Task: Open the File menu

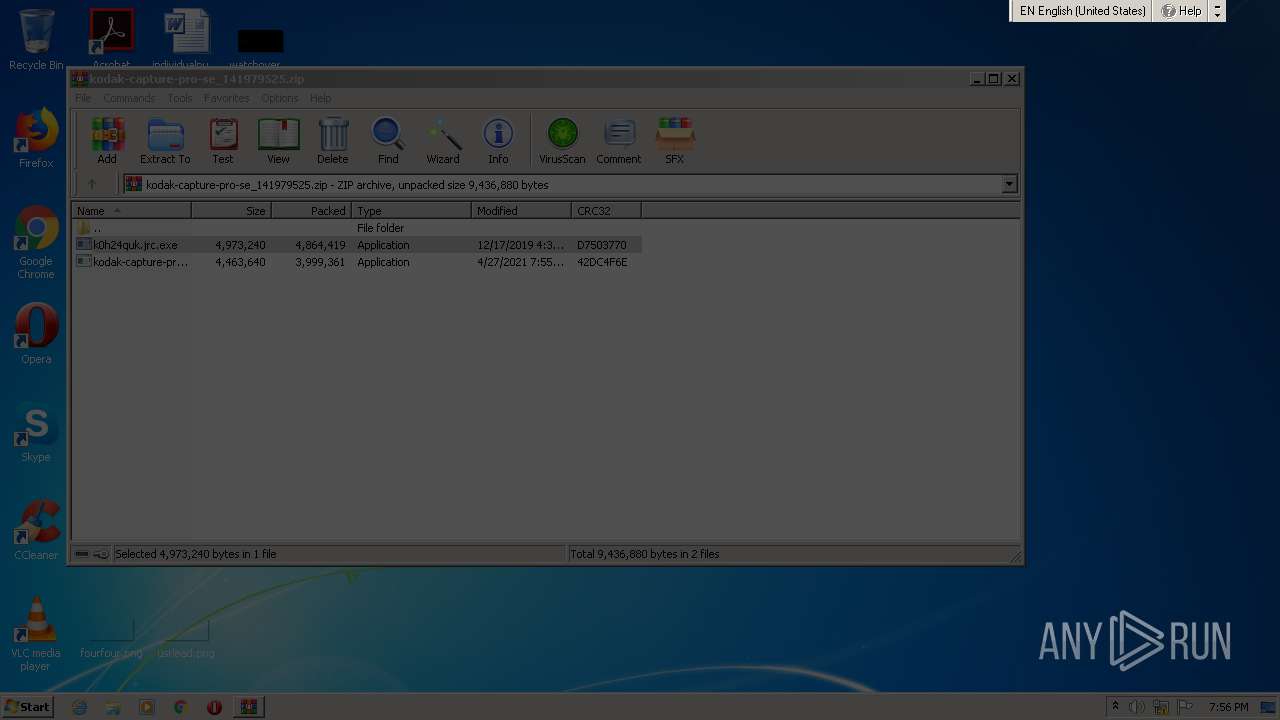Action: pos(83,98)
